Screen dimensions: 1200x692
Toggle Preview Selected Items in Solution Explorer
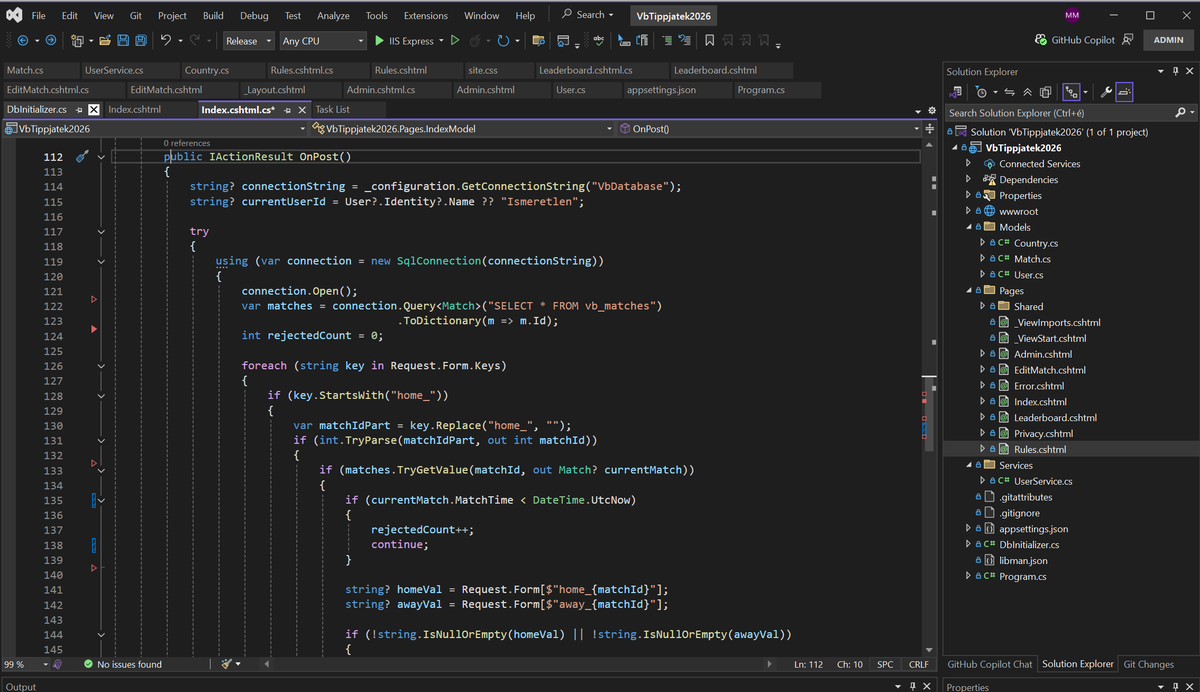pyautogui.click(x=1124, y=91)
